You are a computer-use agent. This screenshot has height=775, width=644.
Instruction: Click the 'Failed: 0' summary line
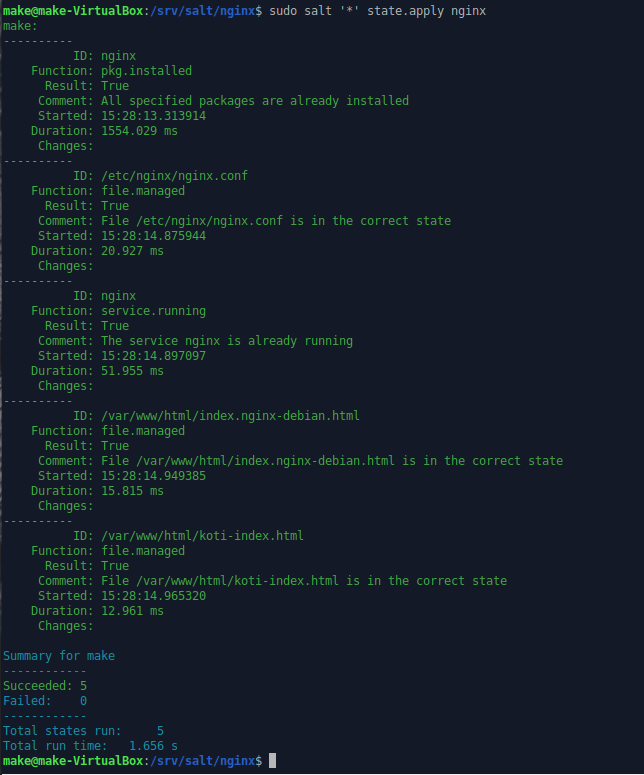(45, 701)
